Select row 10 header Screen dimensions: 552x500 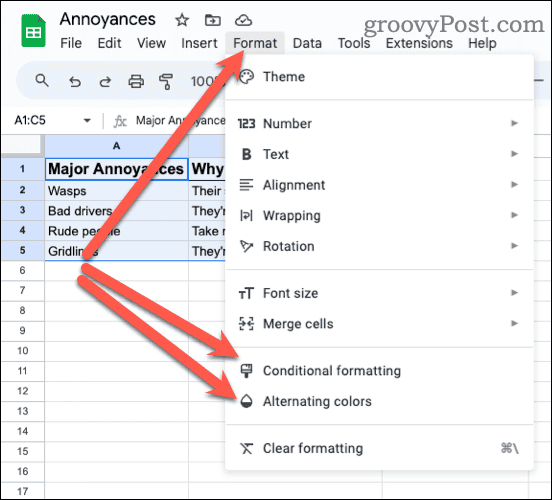click(x=23, y=351)
